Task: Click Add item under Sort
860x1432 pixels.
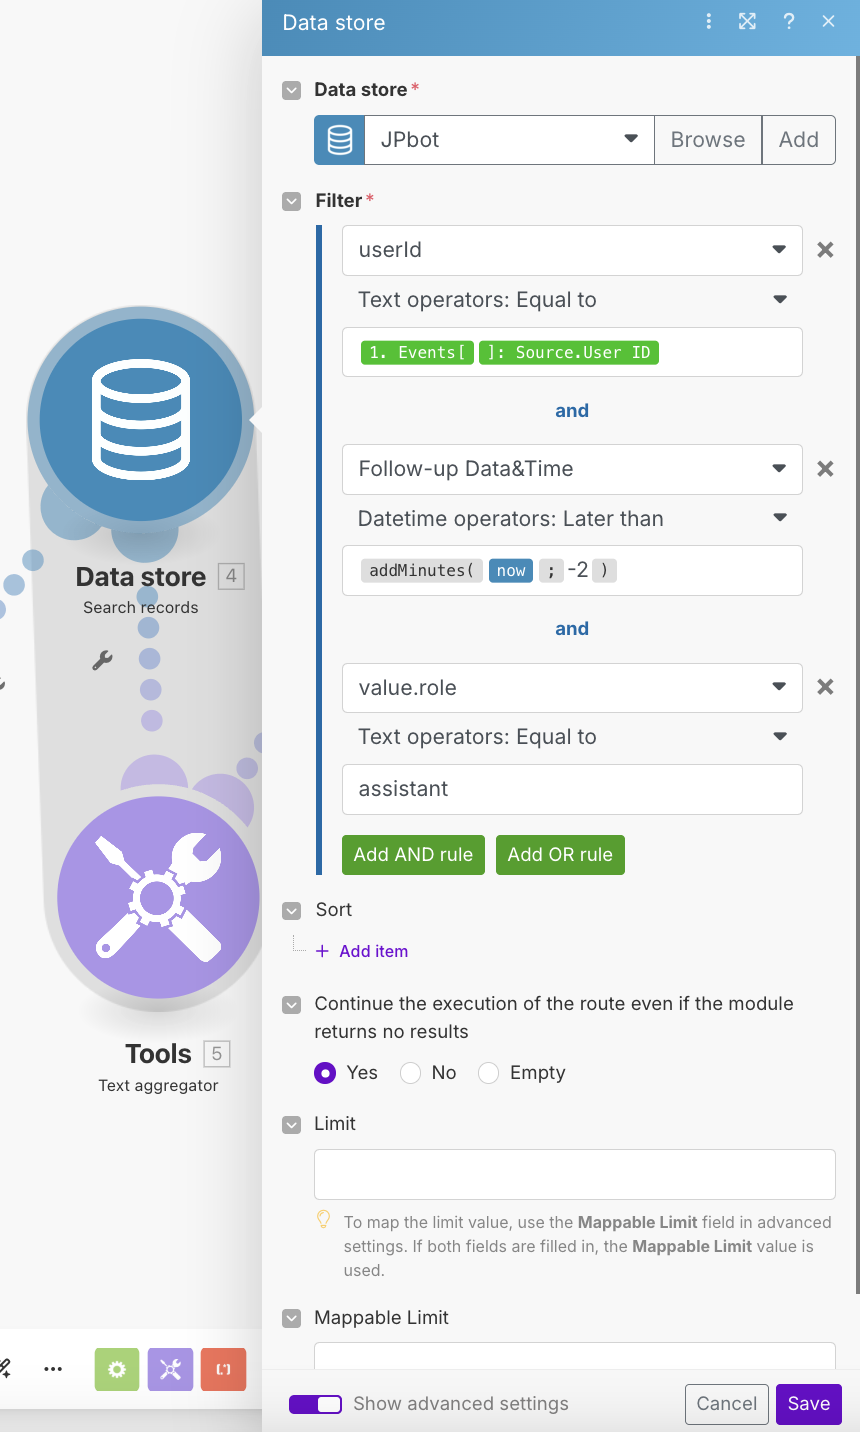Action: 372,951
